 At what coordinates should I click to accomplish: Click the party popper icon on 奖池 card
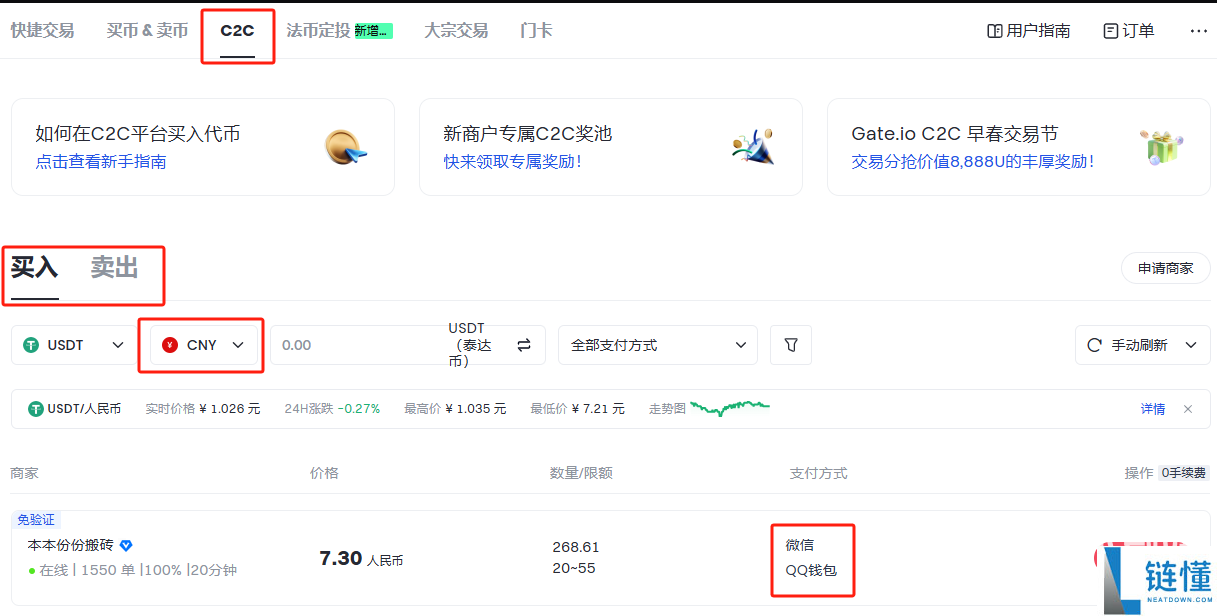(x=753, y=146)
